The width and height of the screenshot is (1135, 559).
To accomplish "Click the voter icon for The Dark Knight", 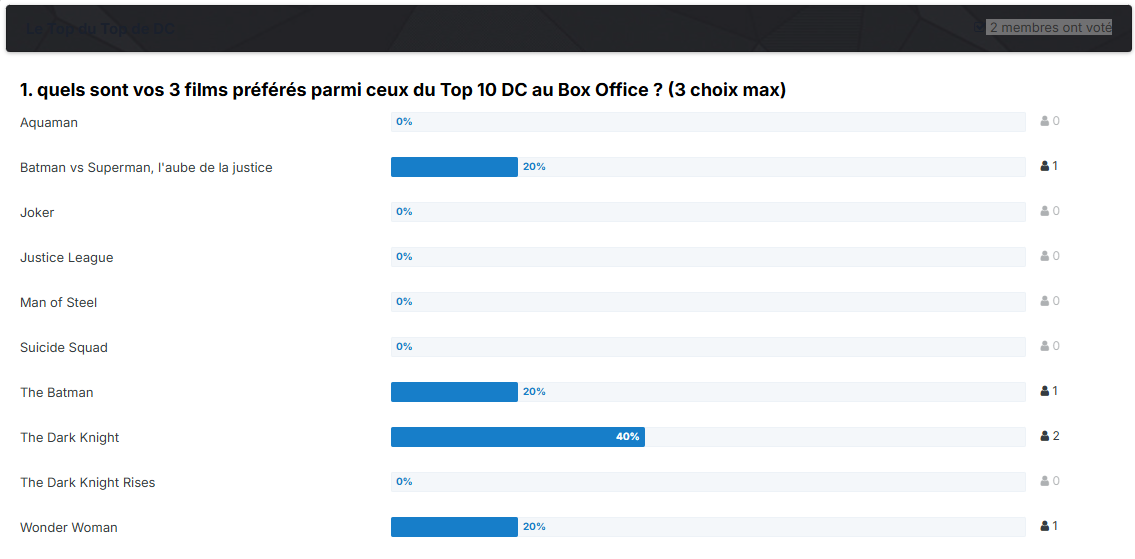I will coord(1045,436).
